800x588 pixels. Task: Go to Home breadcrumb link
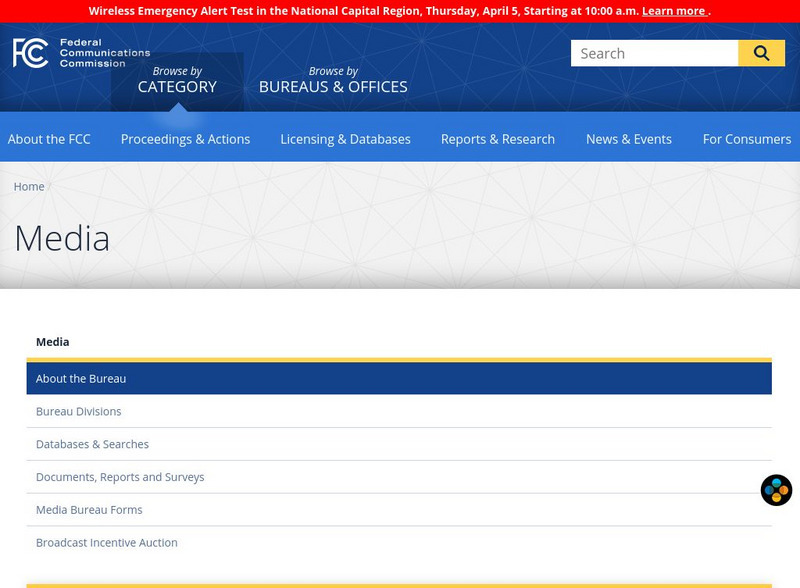29,187
